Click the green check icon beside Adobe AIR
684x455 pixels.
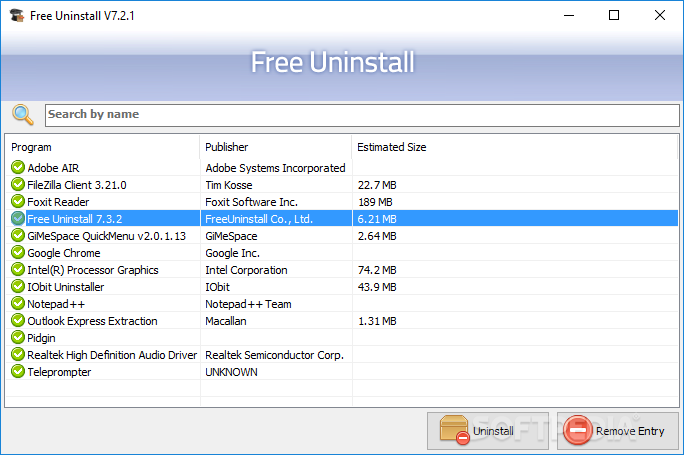(x=18, y=167)
